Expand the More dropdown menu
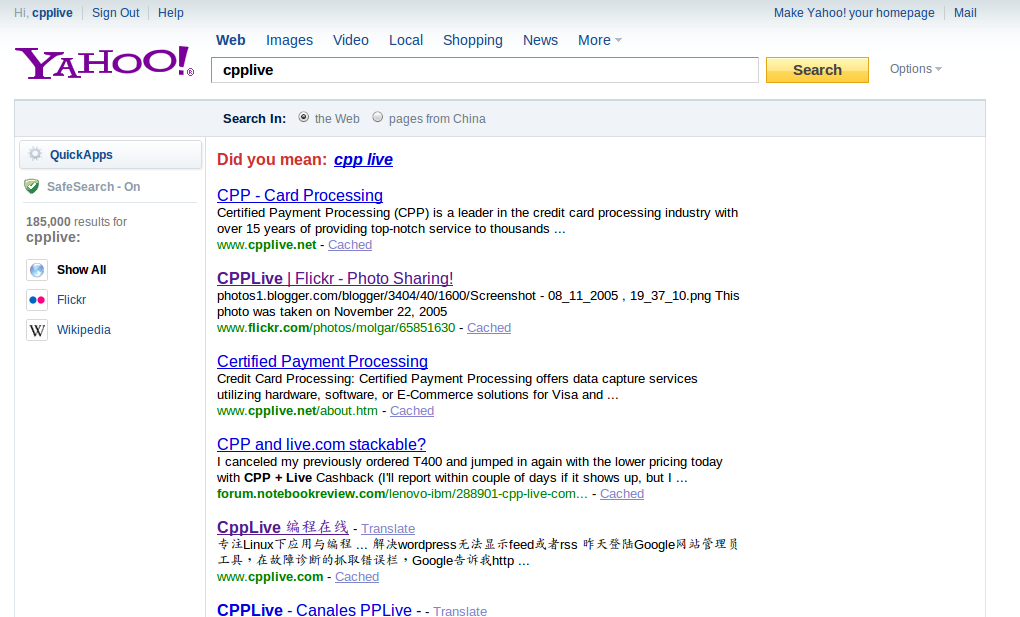1020x617 pixels. 600,40
